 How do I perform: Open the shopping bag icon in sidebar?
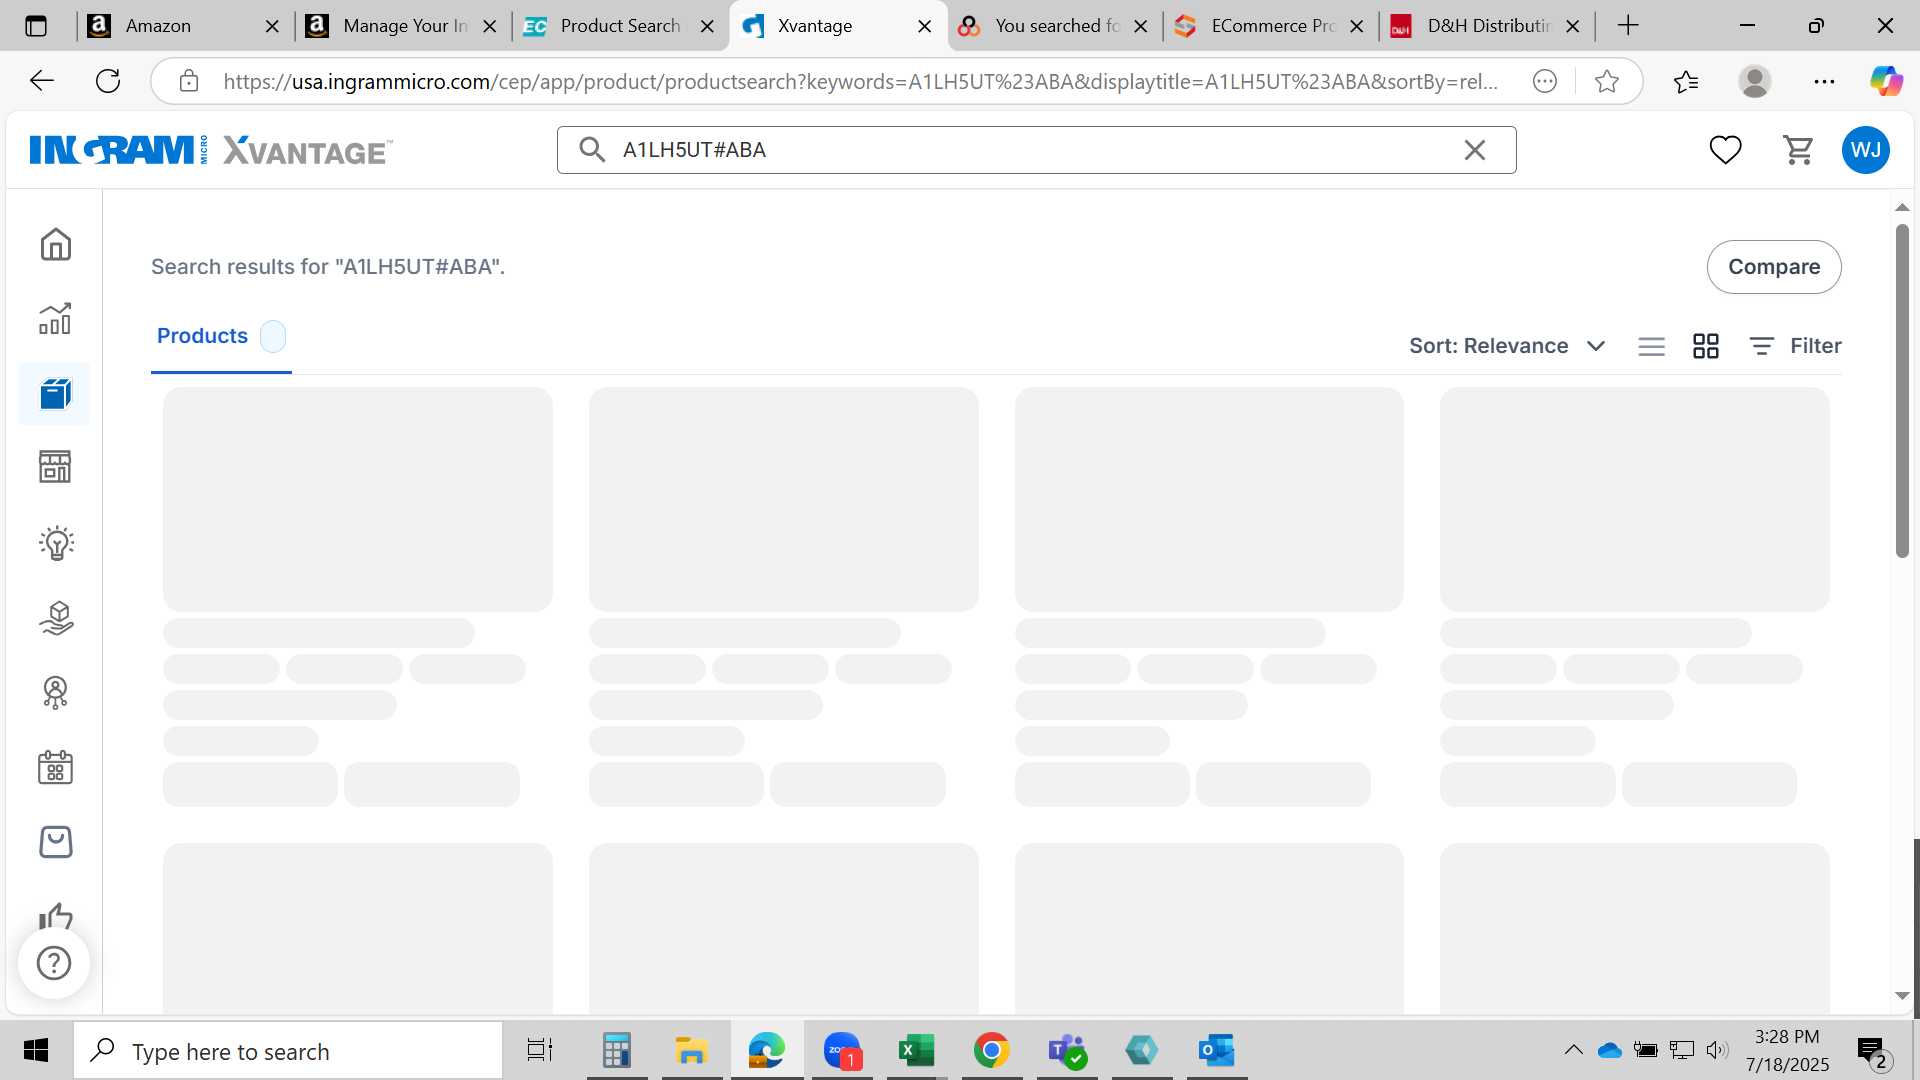coord(55,842)
